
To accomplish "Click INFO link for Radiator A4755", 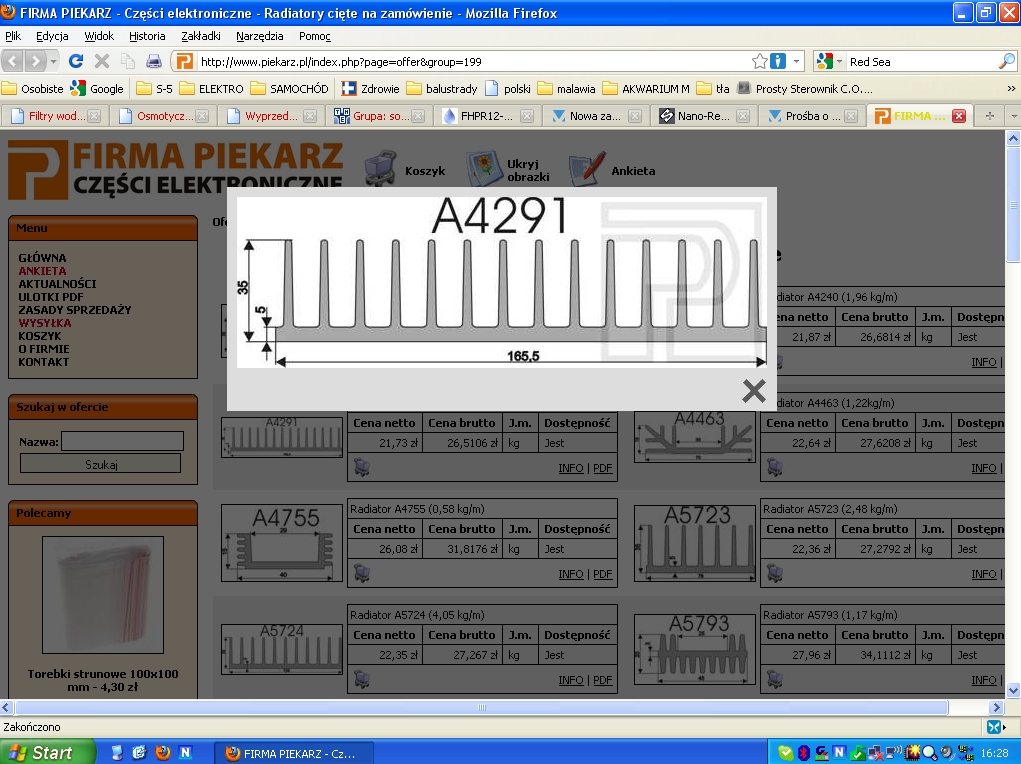I will coord(570,574).
